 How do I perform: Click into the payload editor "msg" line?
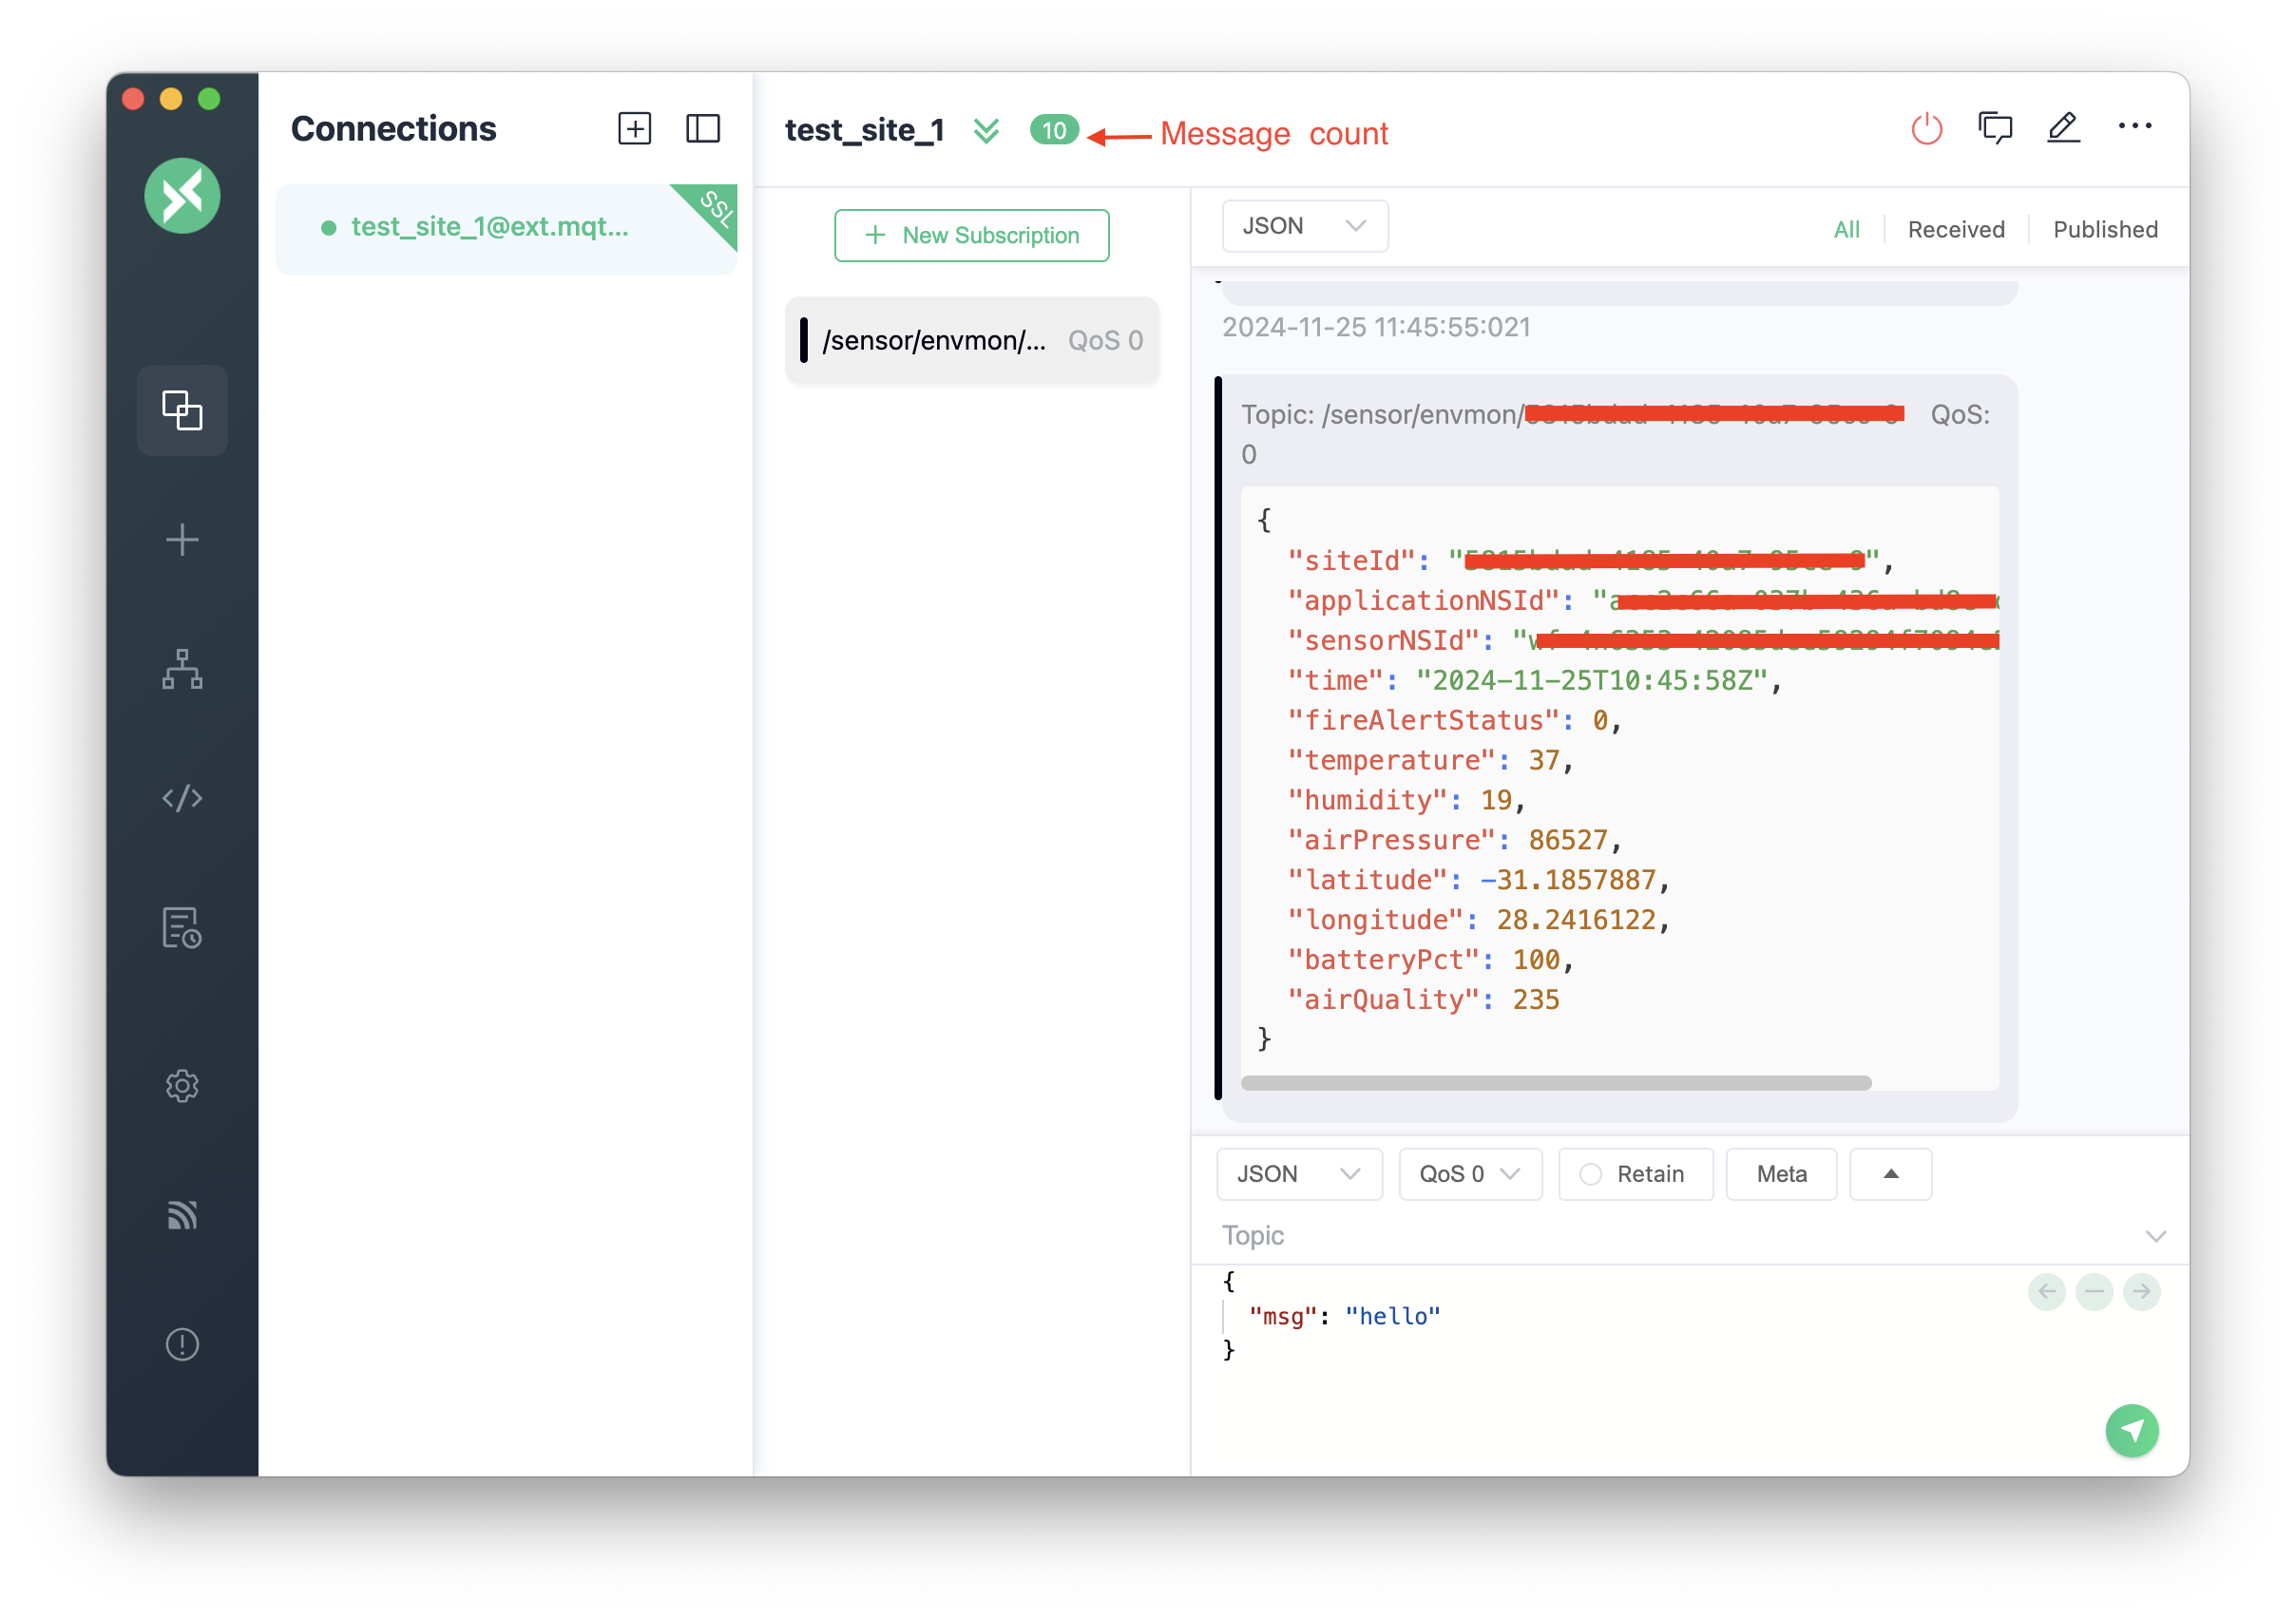[1344, 1316]
